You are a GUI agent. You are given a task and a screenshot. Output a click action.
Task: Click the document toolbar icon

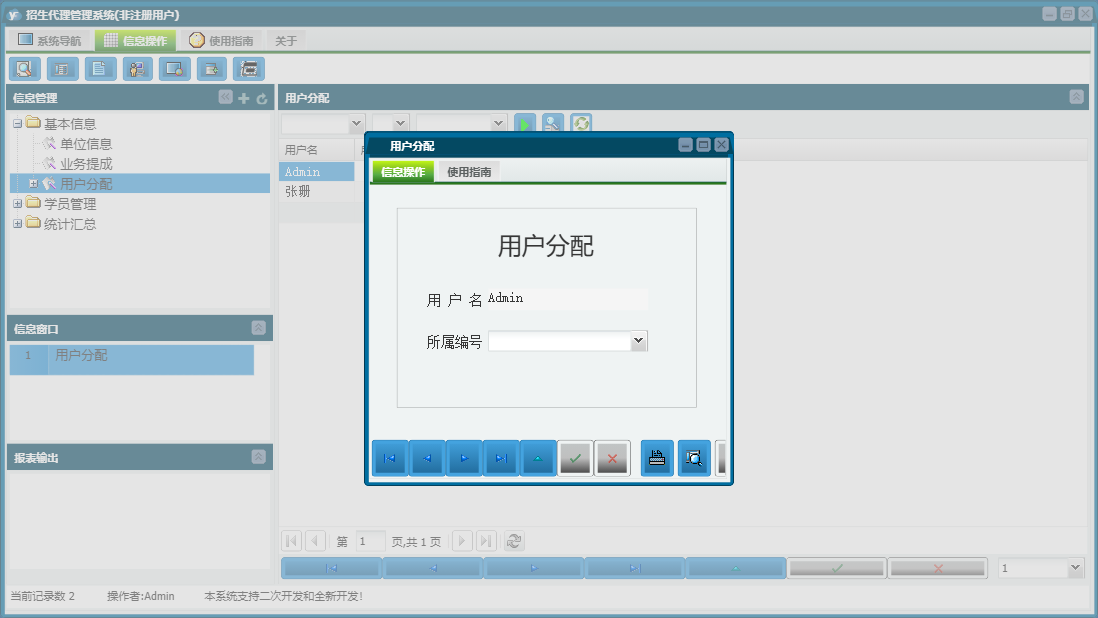98,68
